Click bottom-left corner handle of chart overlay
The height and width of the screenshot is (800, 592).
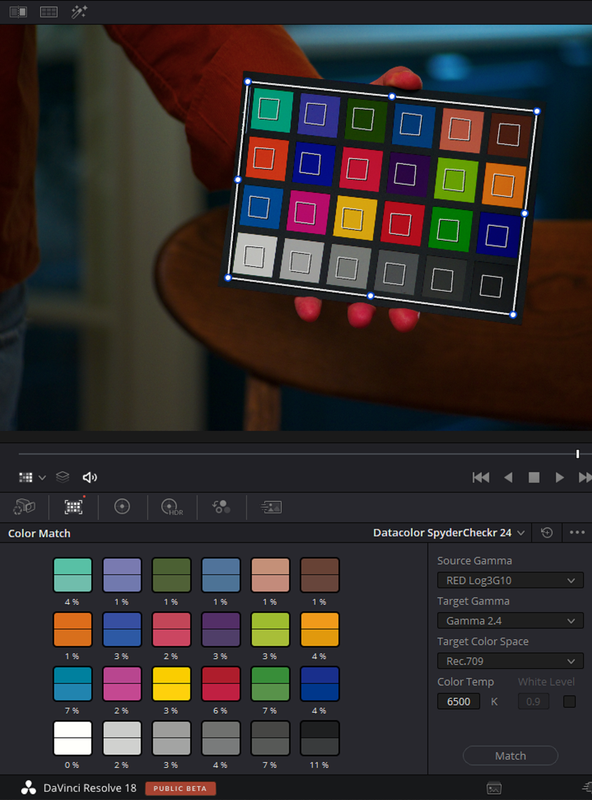click(x=228, y=278)
